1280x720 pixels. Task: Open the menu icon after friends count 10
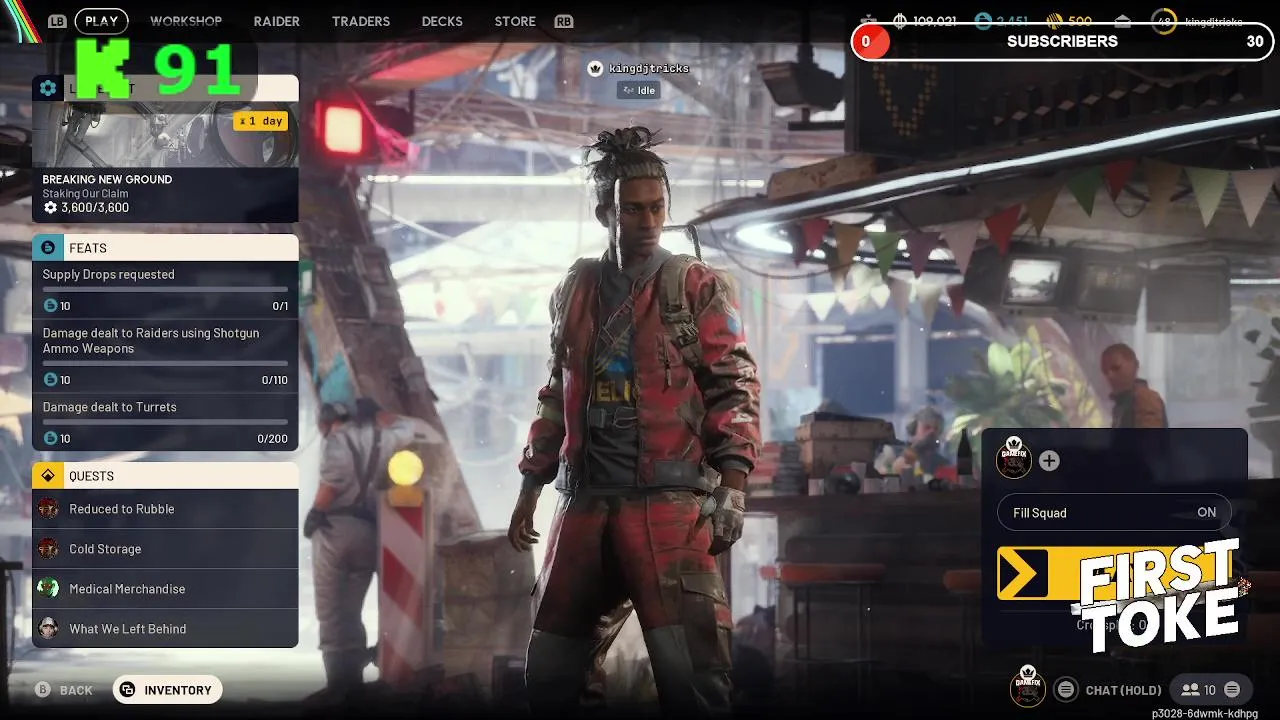(1232, 690)
